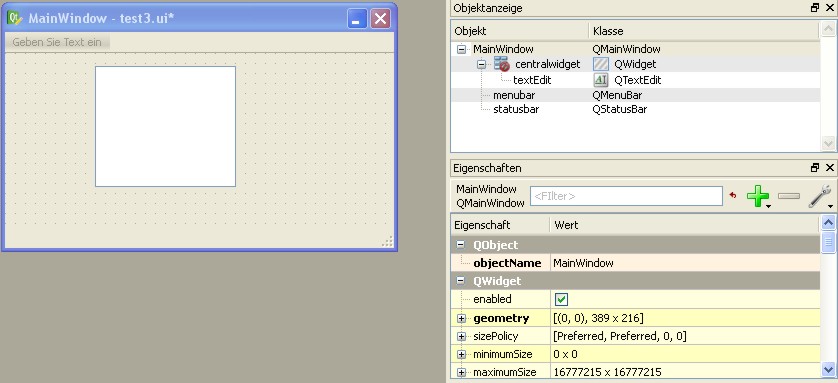
Task: Click the property Filter input field
Action: 626,196
